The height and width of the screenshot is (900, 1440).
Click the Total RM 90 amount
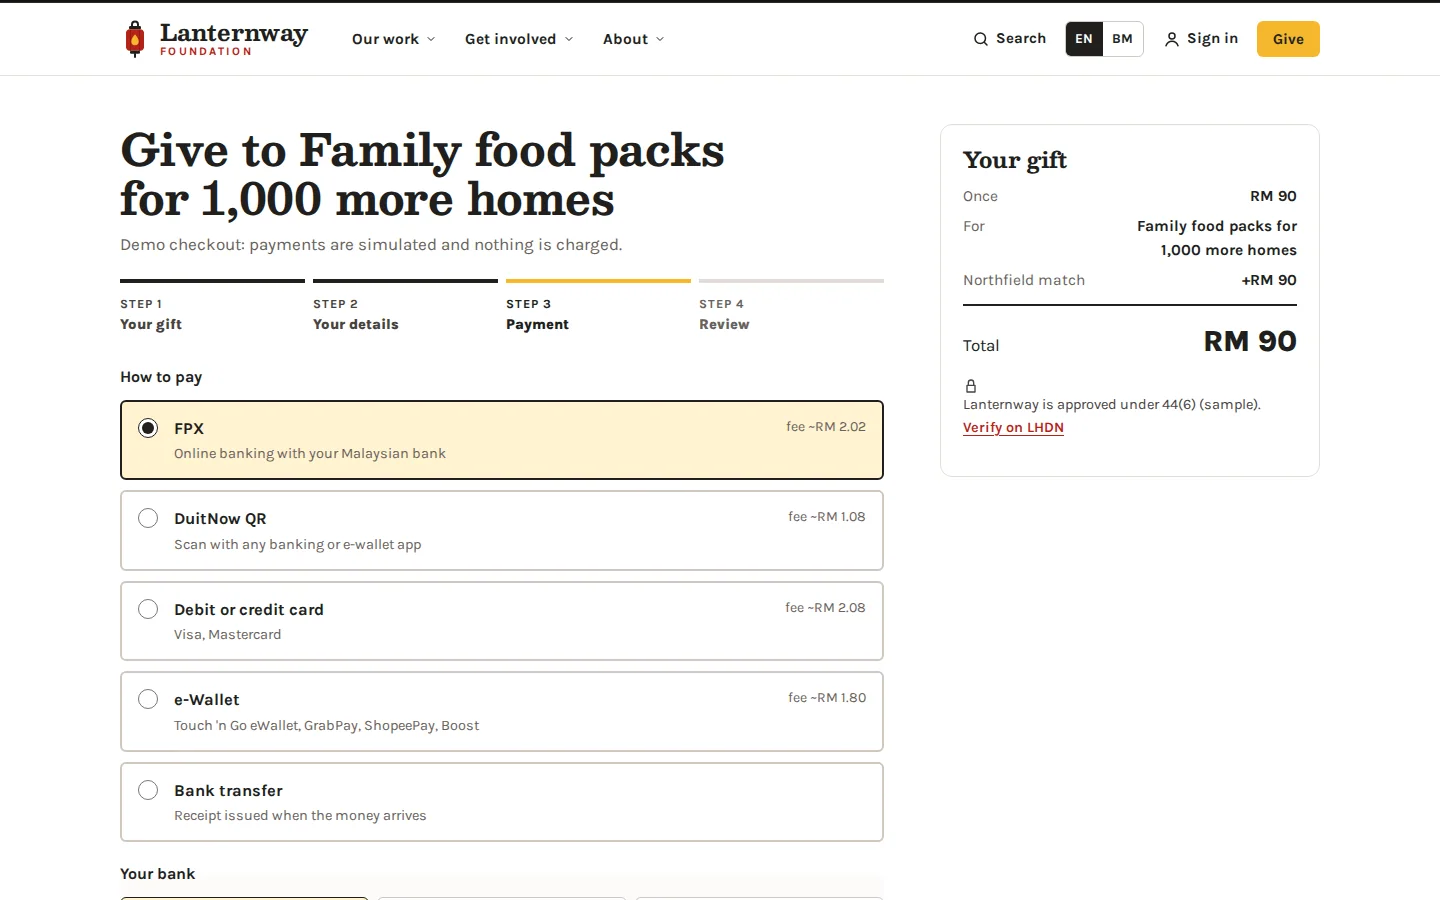[1250, 342]
